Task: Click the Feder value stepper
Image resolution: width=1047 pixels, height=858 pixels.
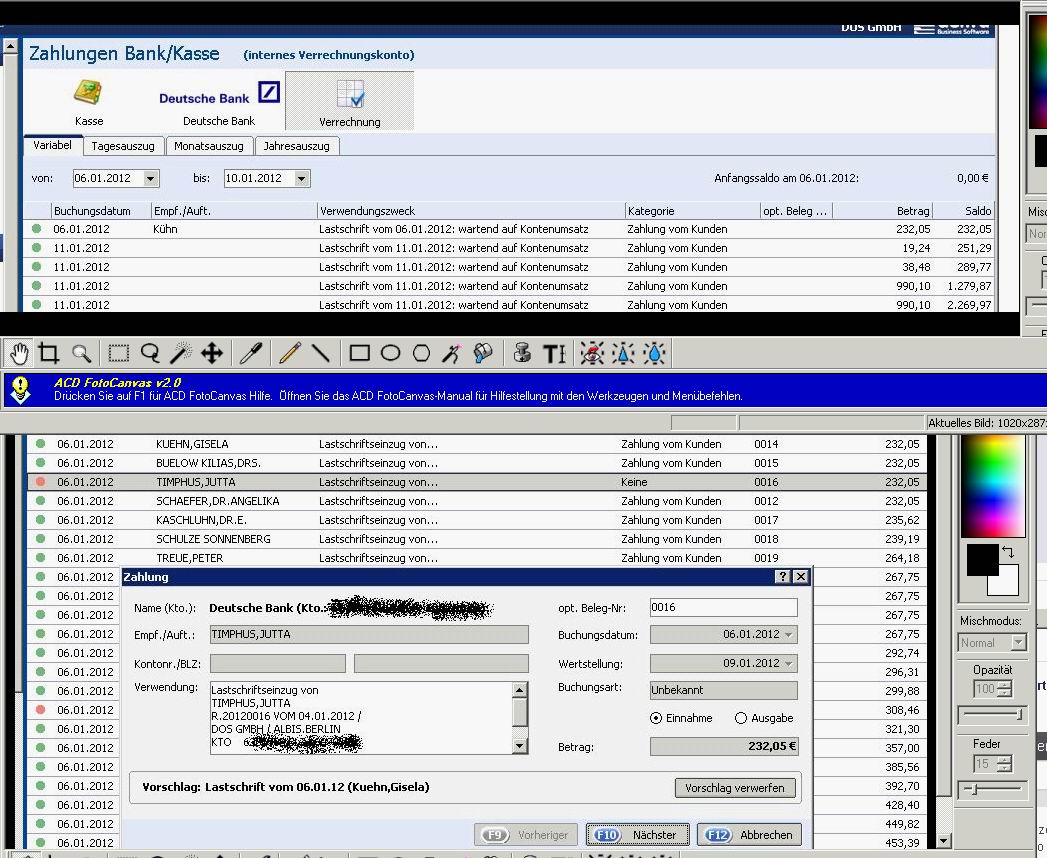Action: pos(1004,763)
